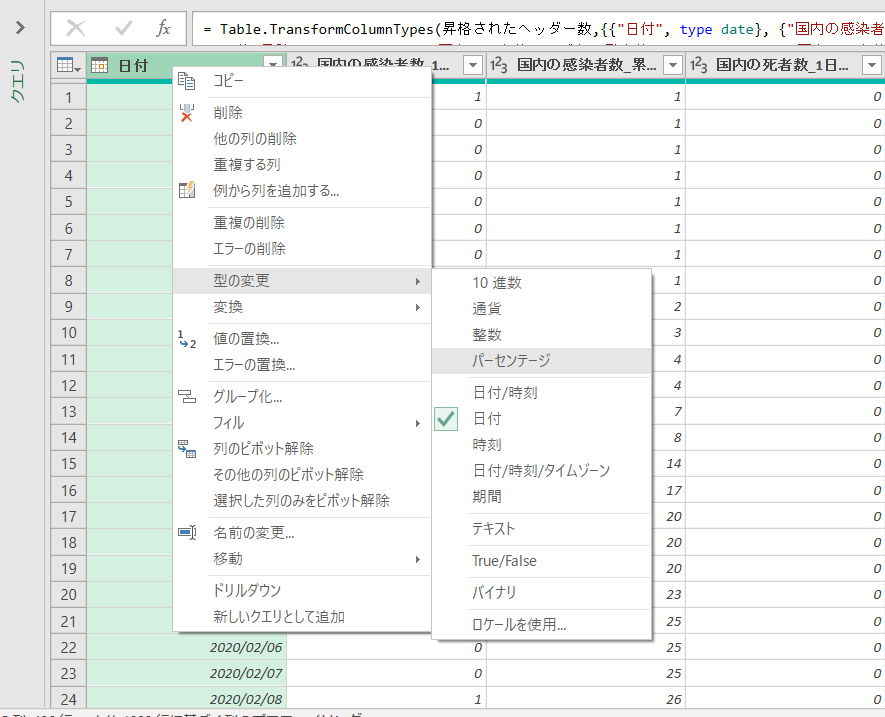Click cumulative value 26 in row 24
This screenshot has height=717, width=885.
click(x=674, y=699)
